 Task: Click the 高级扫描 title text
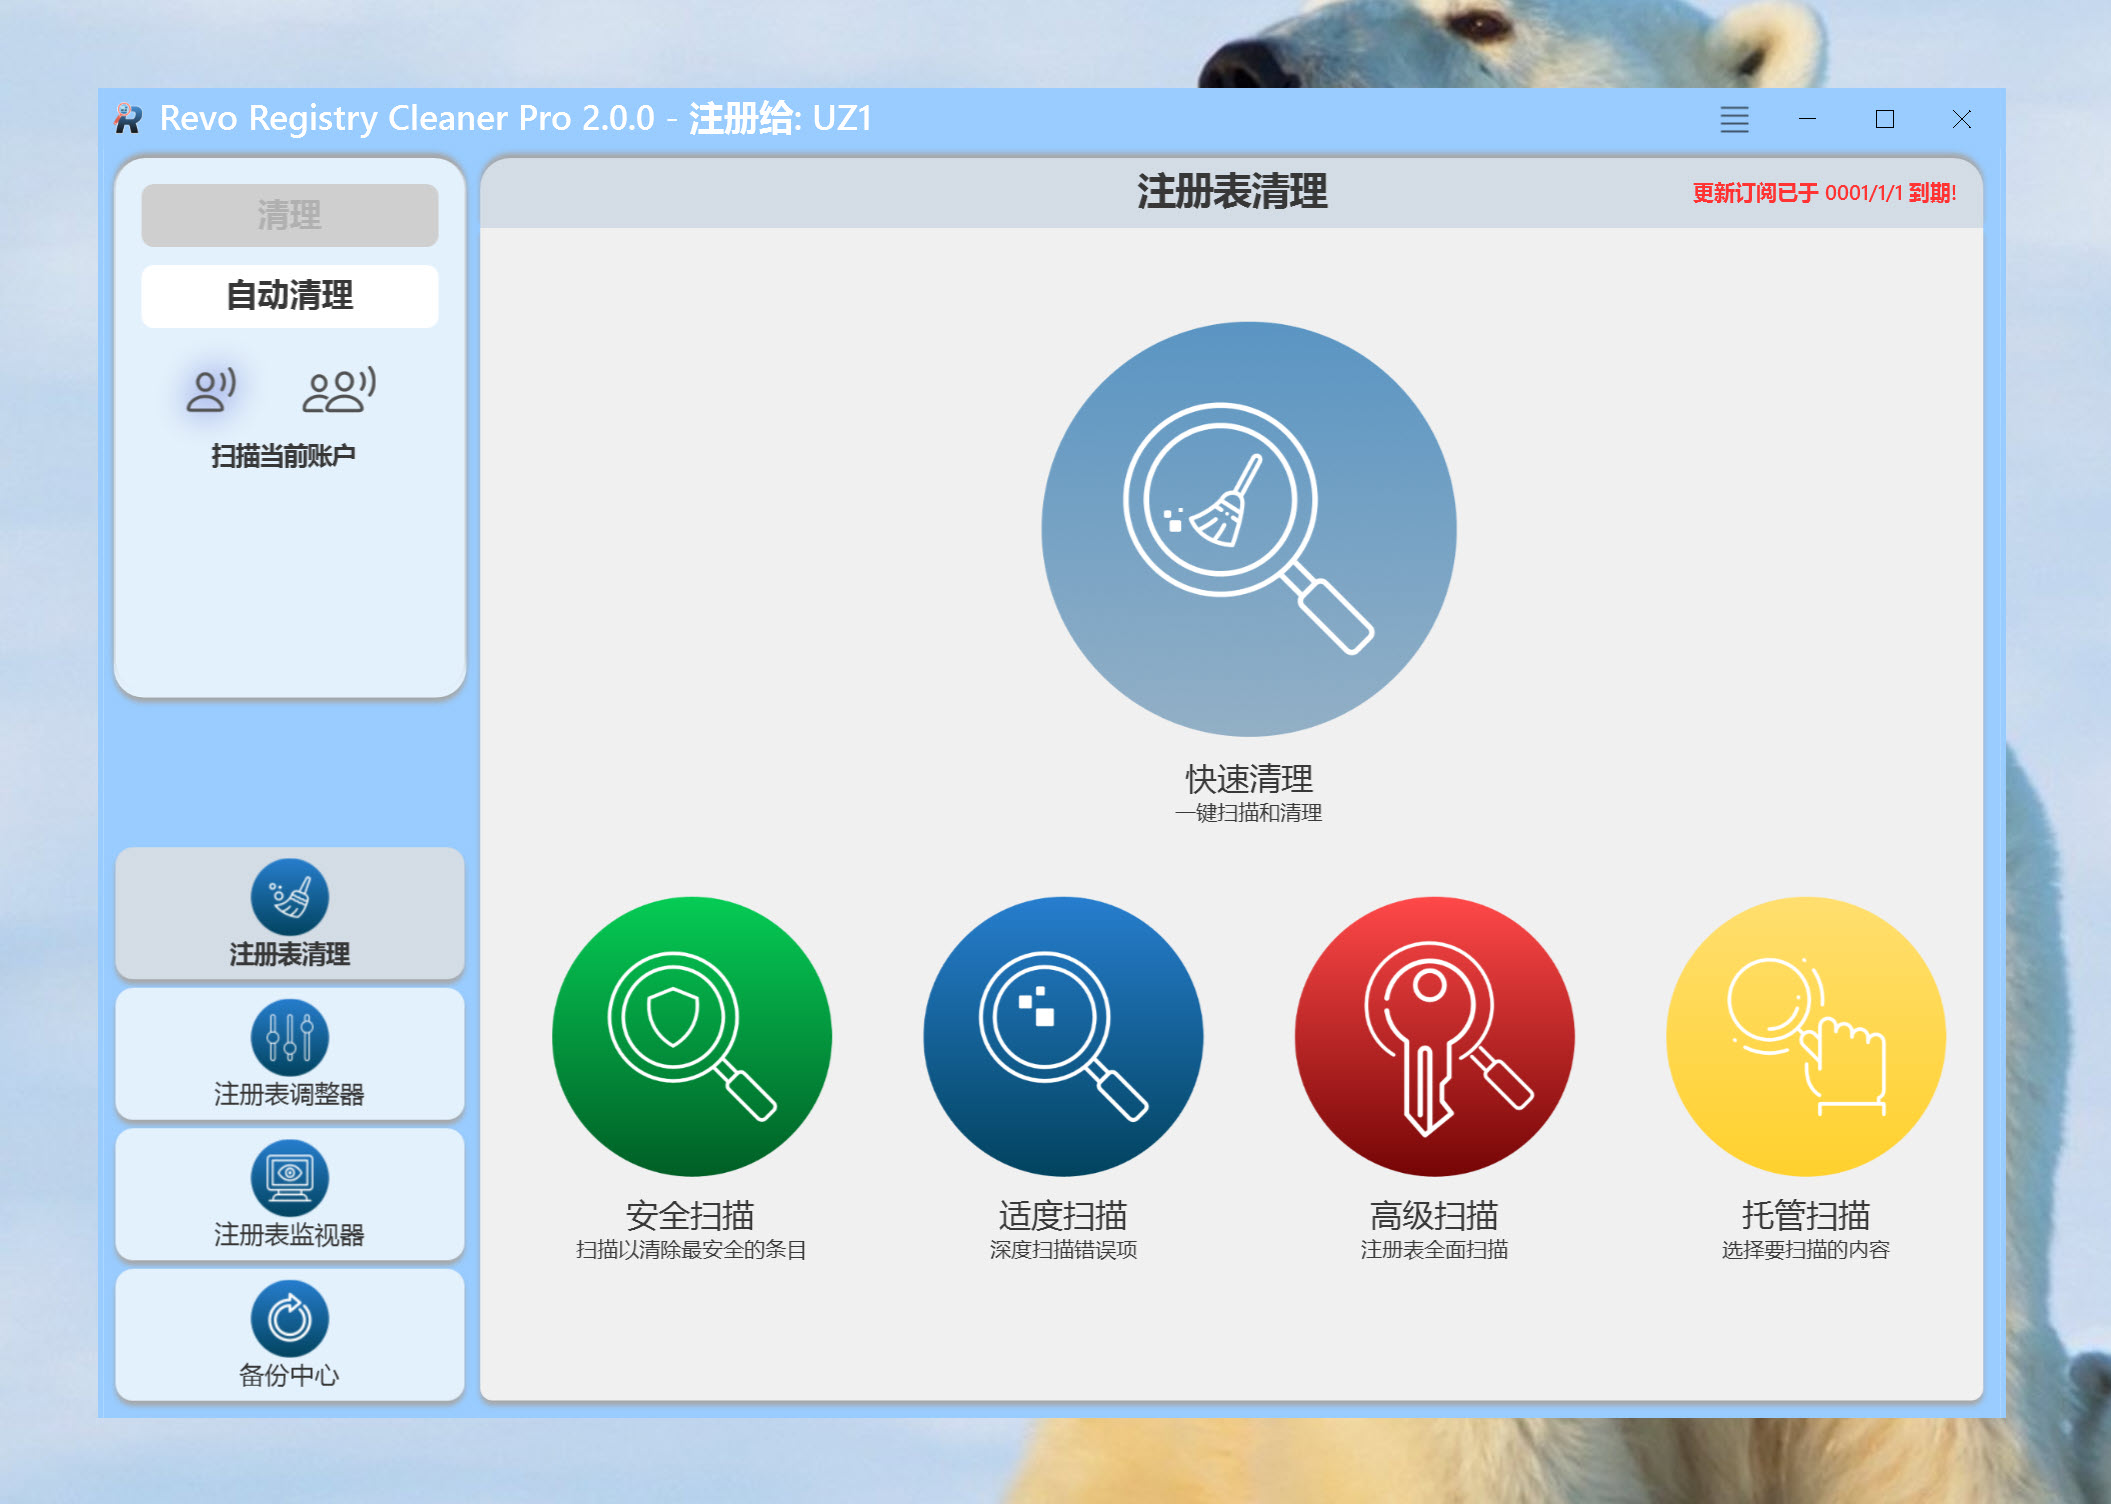[1434, 1216]
